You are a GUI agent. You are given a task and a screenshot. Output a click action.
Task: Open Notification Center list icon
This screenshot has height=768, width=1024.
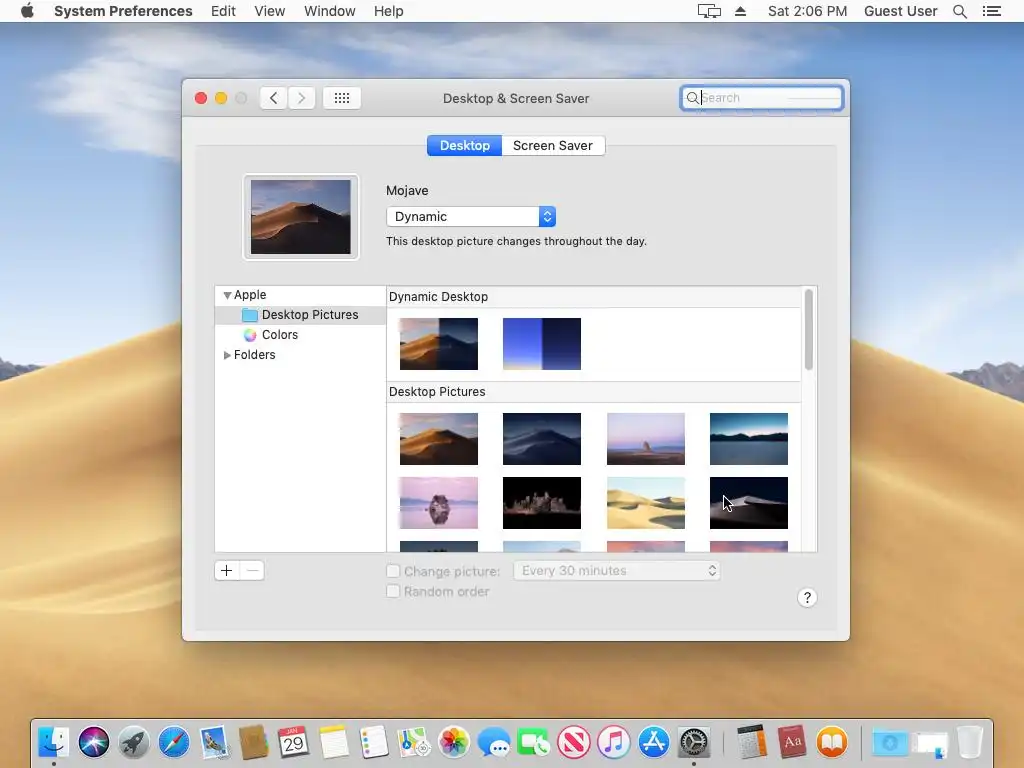click(991, 11)
